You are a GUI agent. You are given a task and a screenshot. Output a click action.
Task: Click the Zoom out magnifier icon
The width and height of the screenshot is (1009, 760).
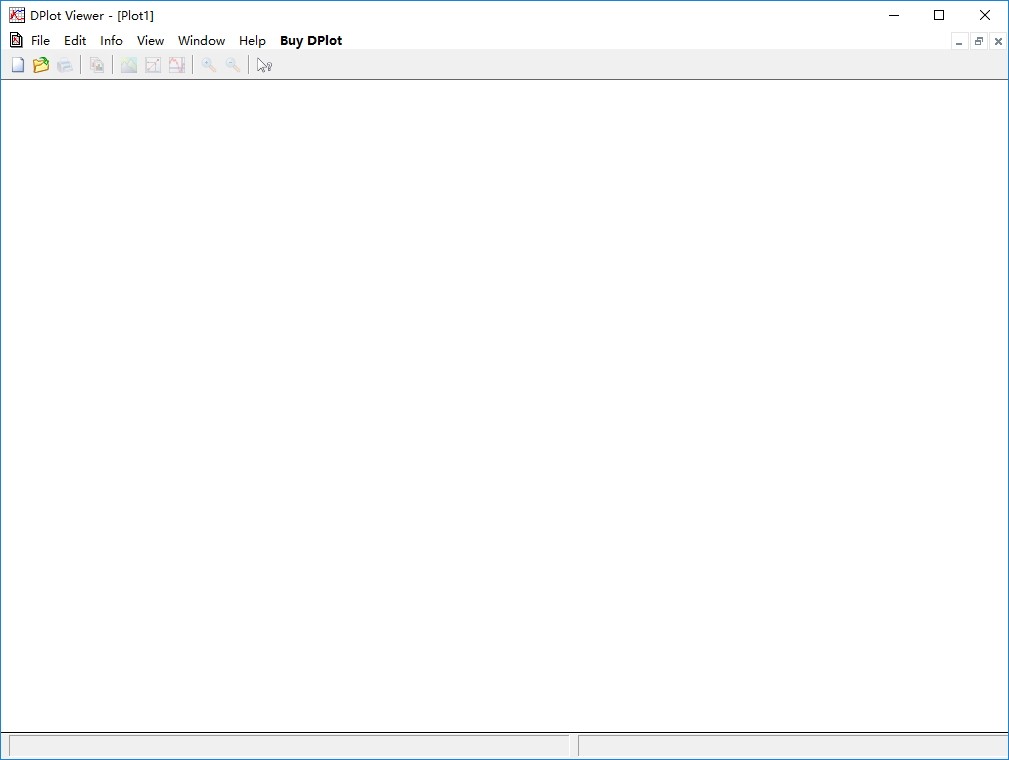click(x=233, y=65)
